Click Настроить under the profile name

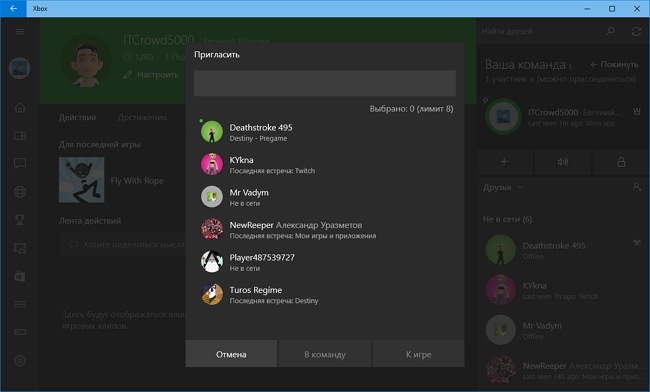(151, 75)
